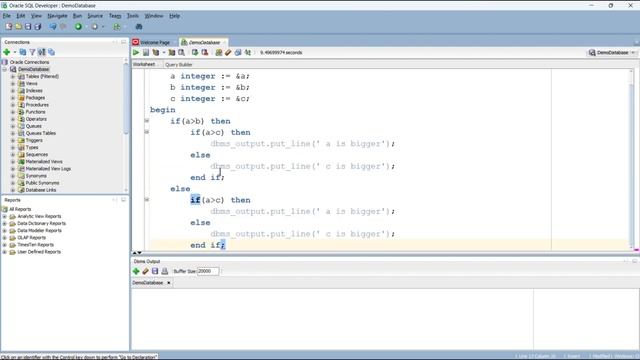Select the Worksheet tab

point(144,64)
